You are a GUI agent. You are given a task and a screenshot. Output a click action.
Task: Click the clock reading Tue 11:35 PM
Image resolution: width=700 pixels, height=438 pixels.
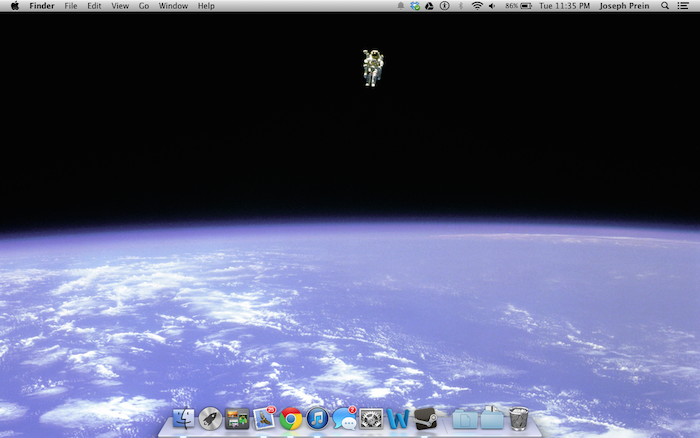pyautogui.click(x=564, y=6)
